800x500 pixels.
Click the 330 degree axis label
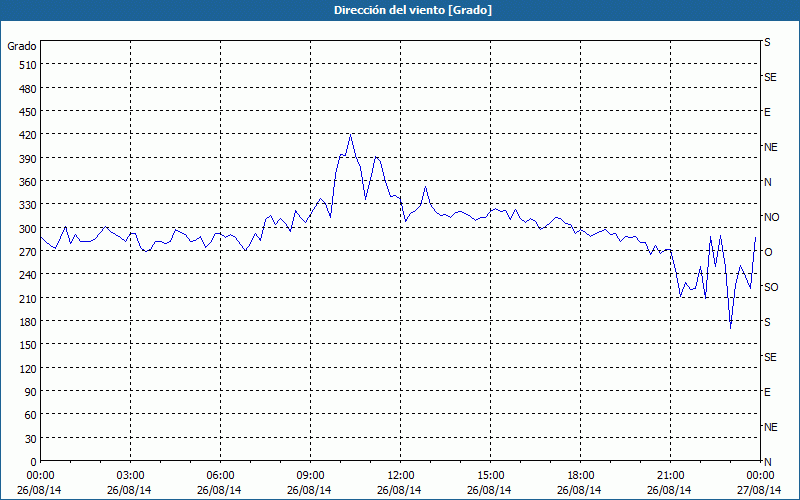point(28,206)
